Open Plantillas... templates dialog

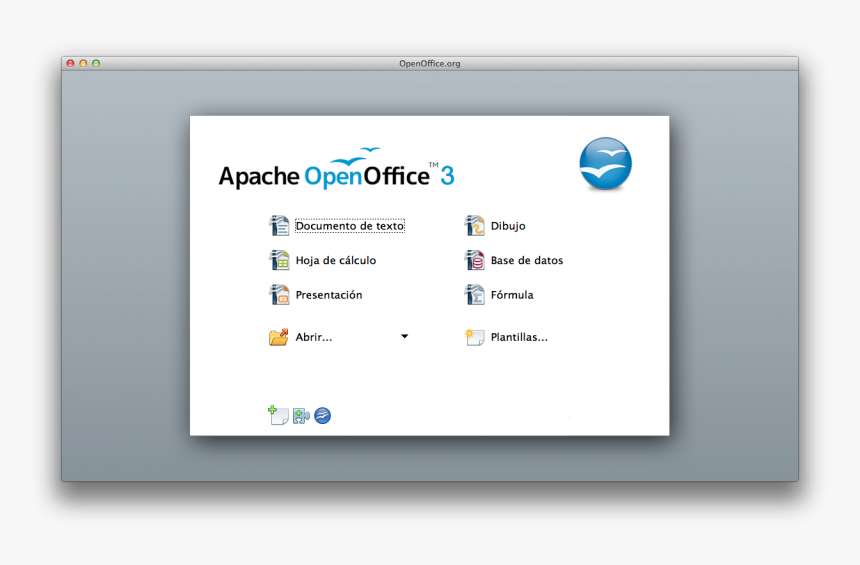click(x=519, y=337)
